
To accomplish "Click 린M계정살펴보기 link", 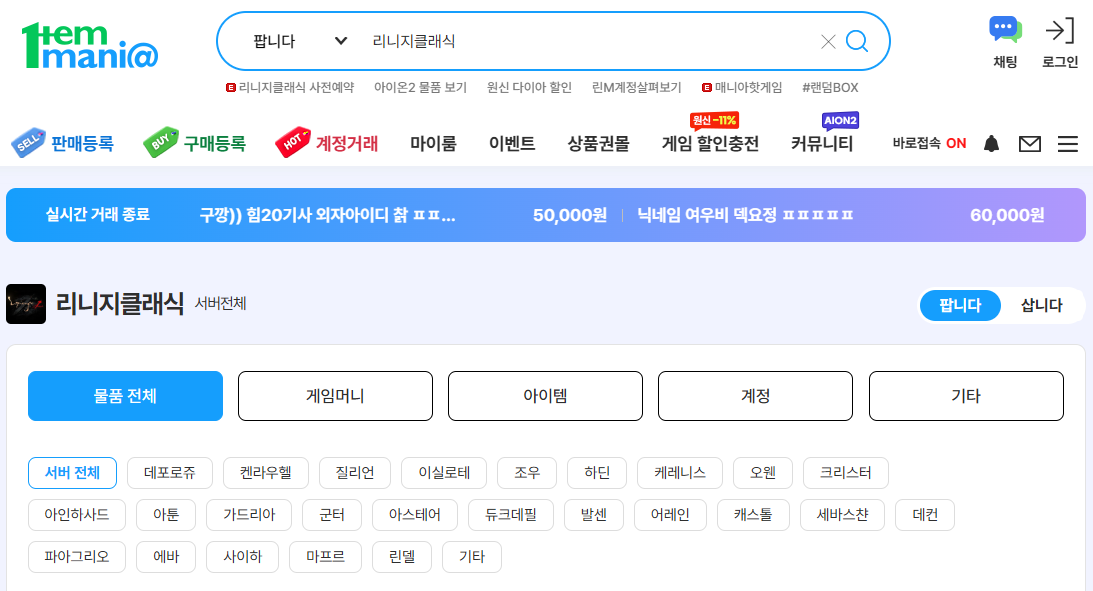I will coord(636,87).
